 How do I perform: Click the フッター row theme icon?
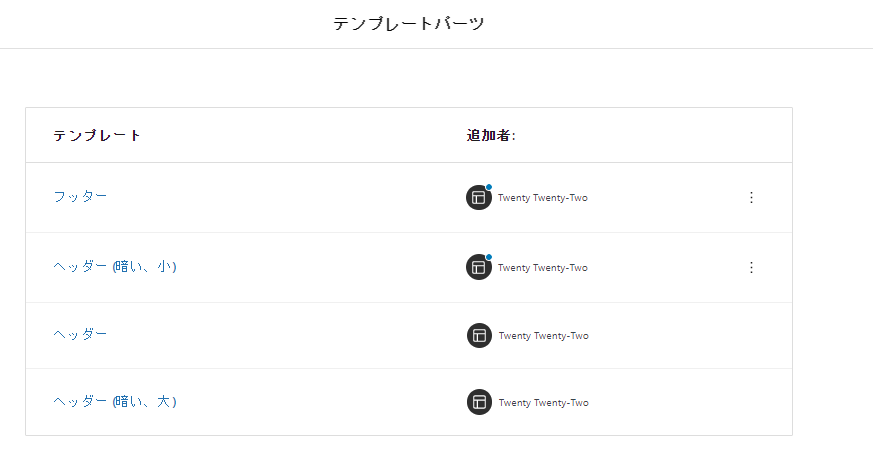(x=478, y=198)
